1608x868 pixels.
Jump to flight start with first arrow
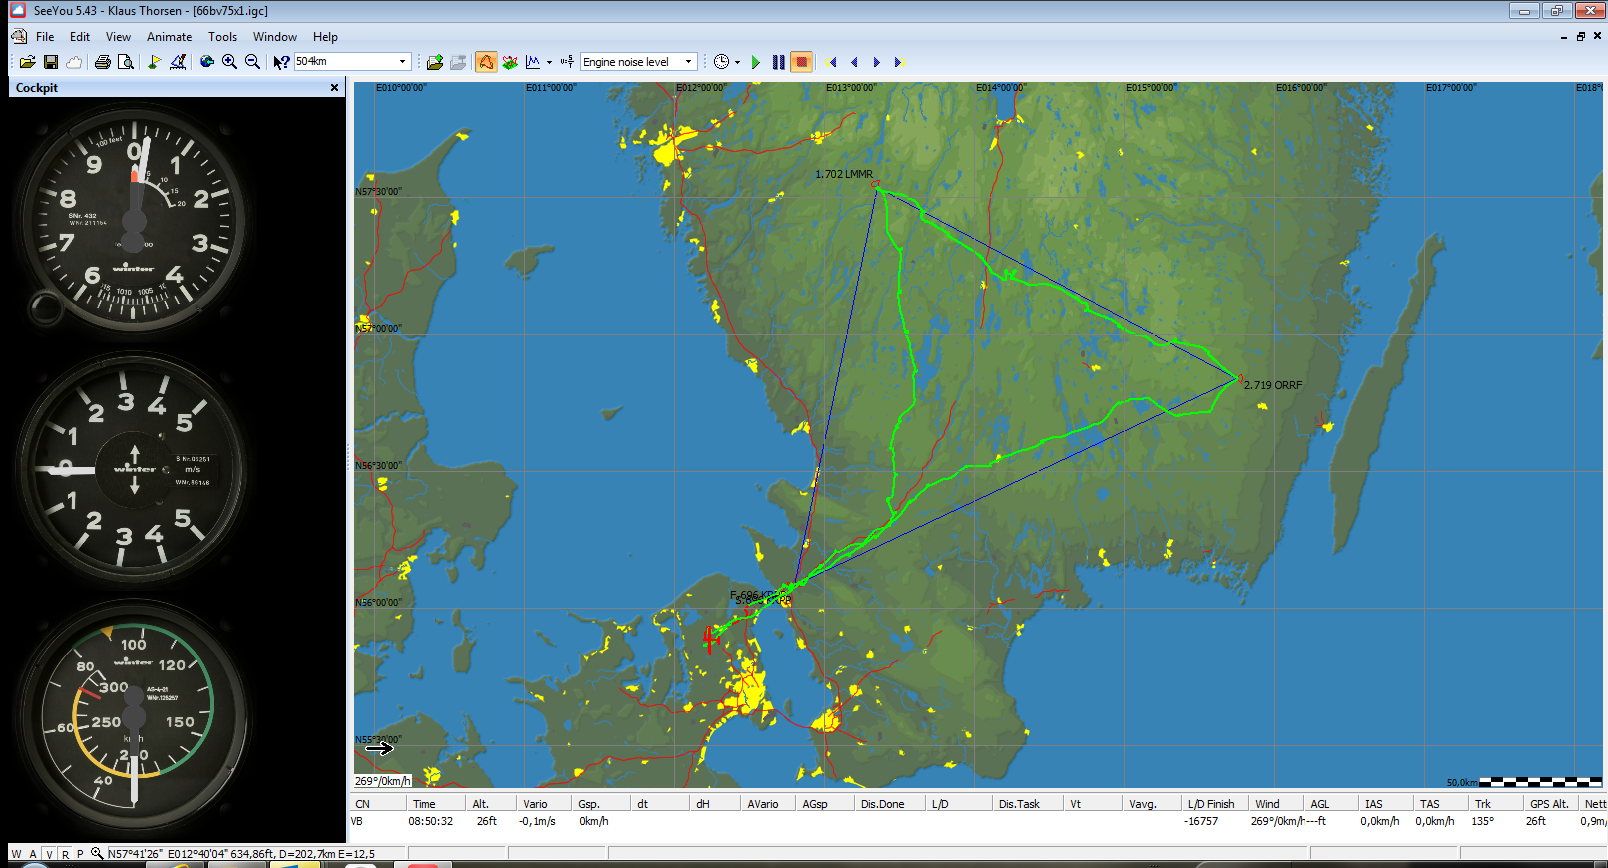pyautogui.click(x=832, y=62)
